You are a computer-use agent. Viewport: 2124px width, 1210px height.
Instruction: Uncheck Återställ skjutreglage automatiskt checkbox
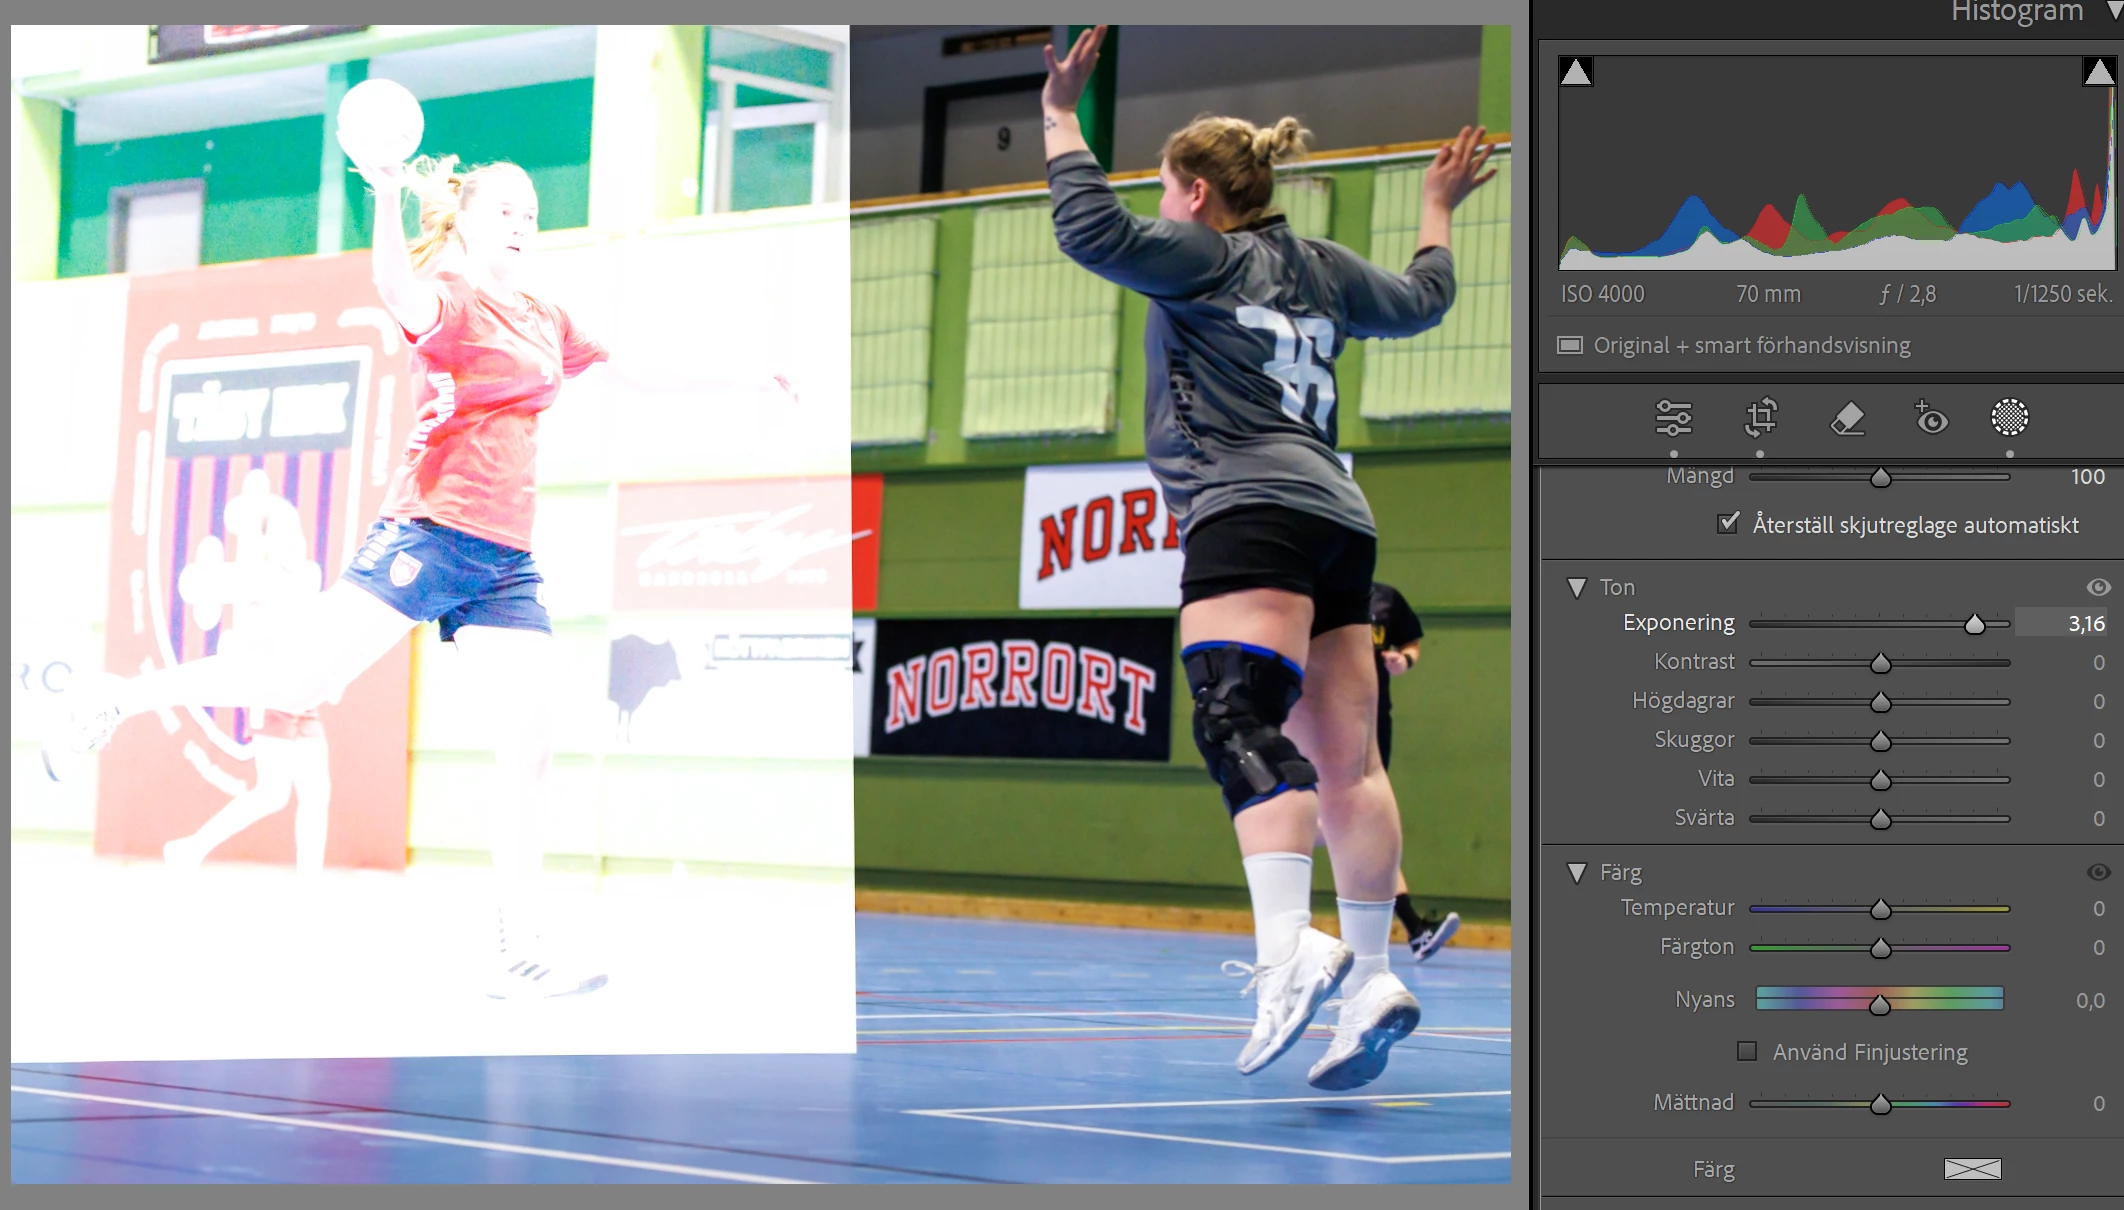coord(1728,523)
